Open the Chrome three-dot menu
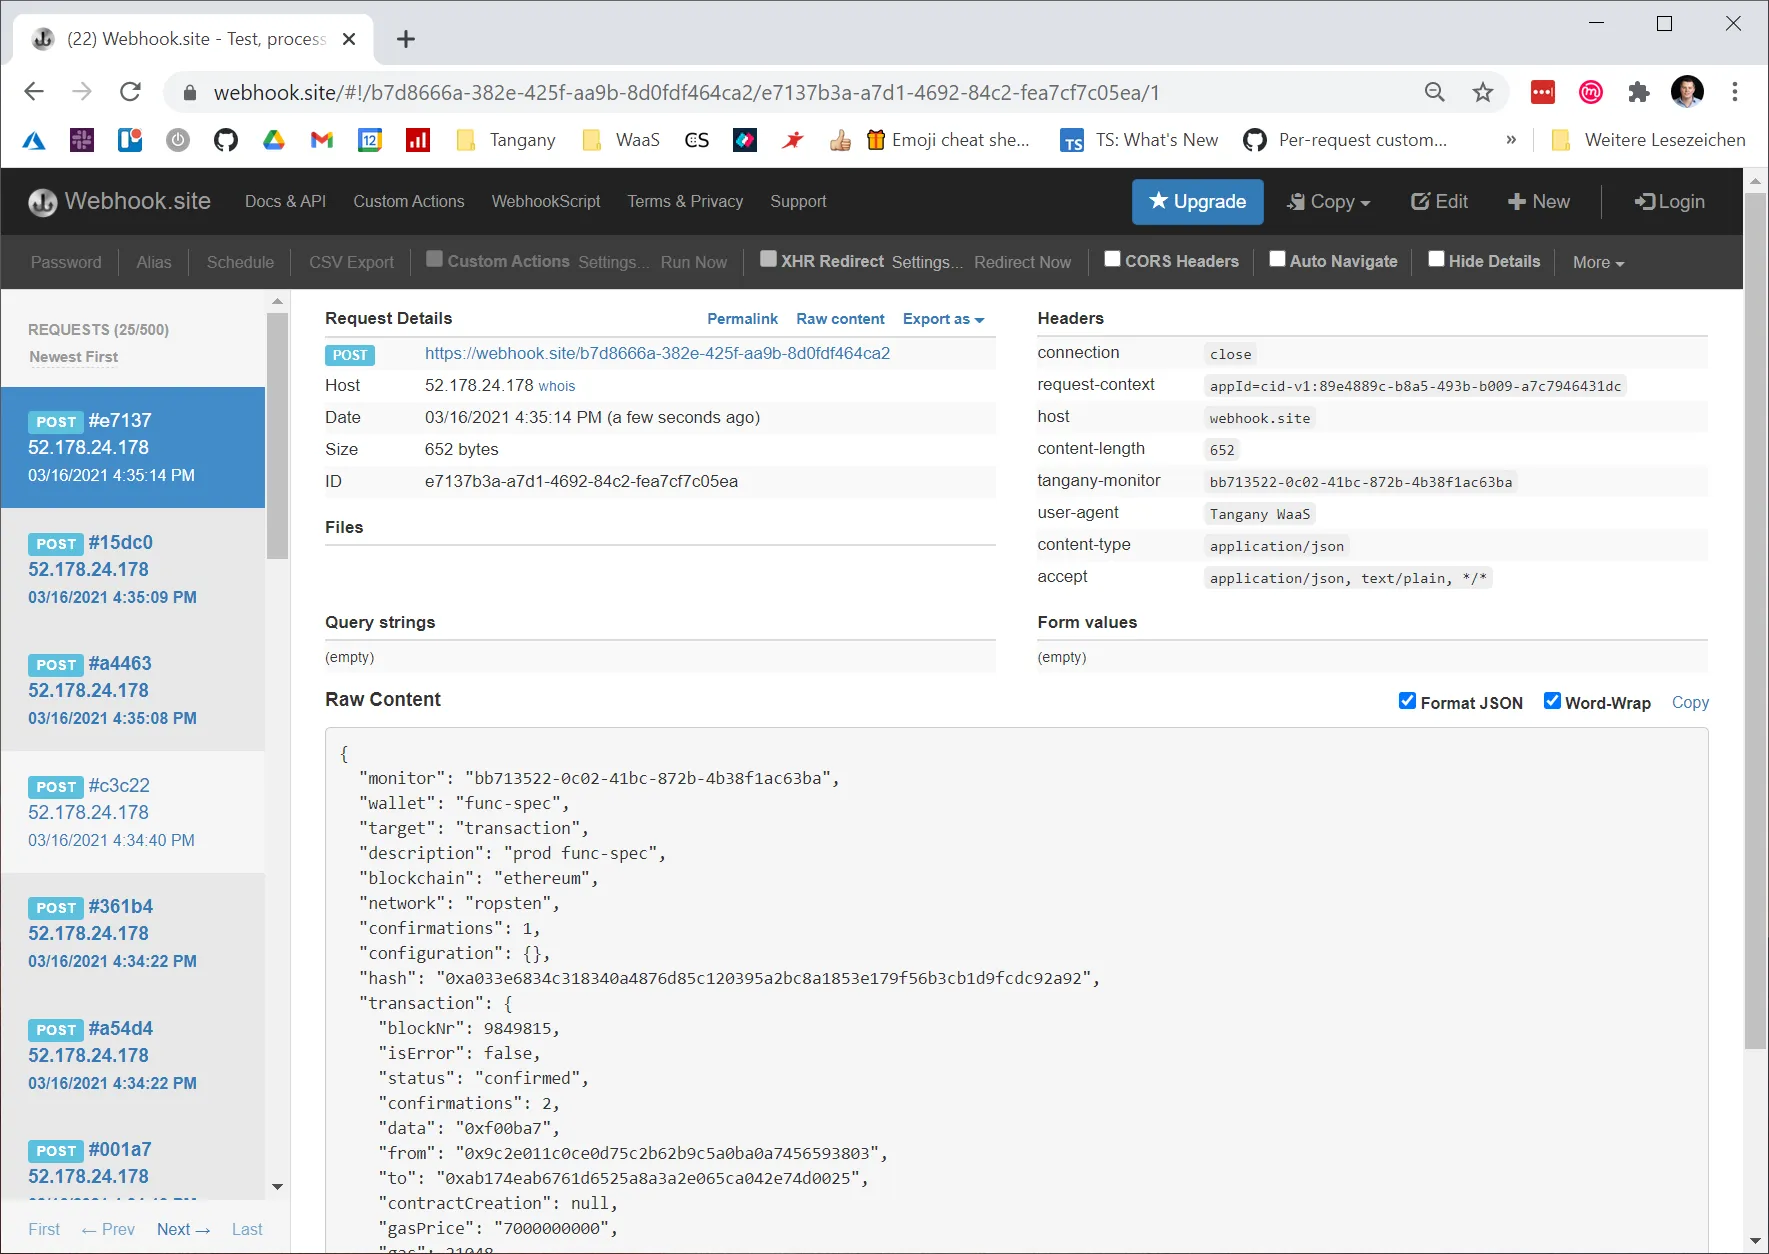Image resolution: width=1769 pixels, height=1254 pixels. click(x=1735, y=92)
